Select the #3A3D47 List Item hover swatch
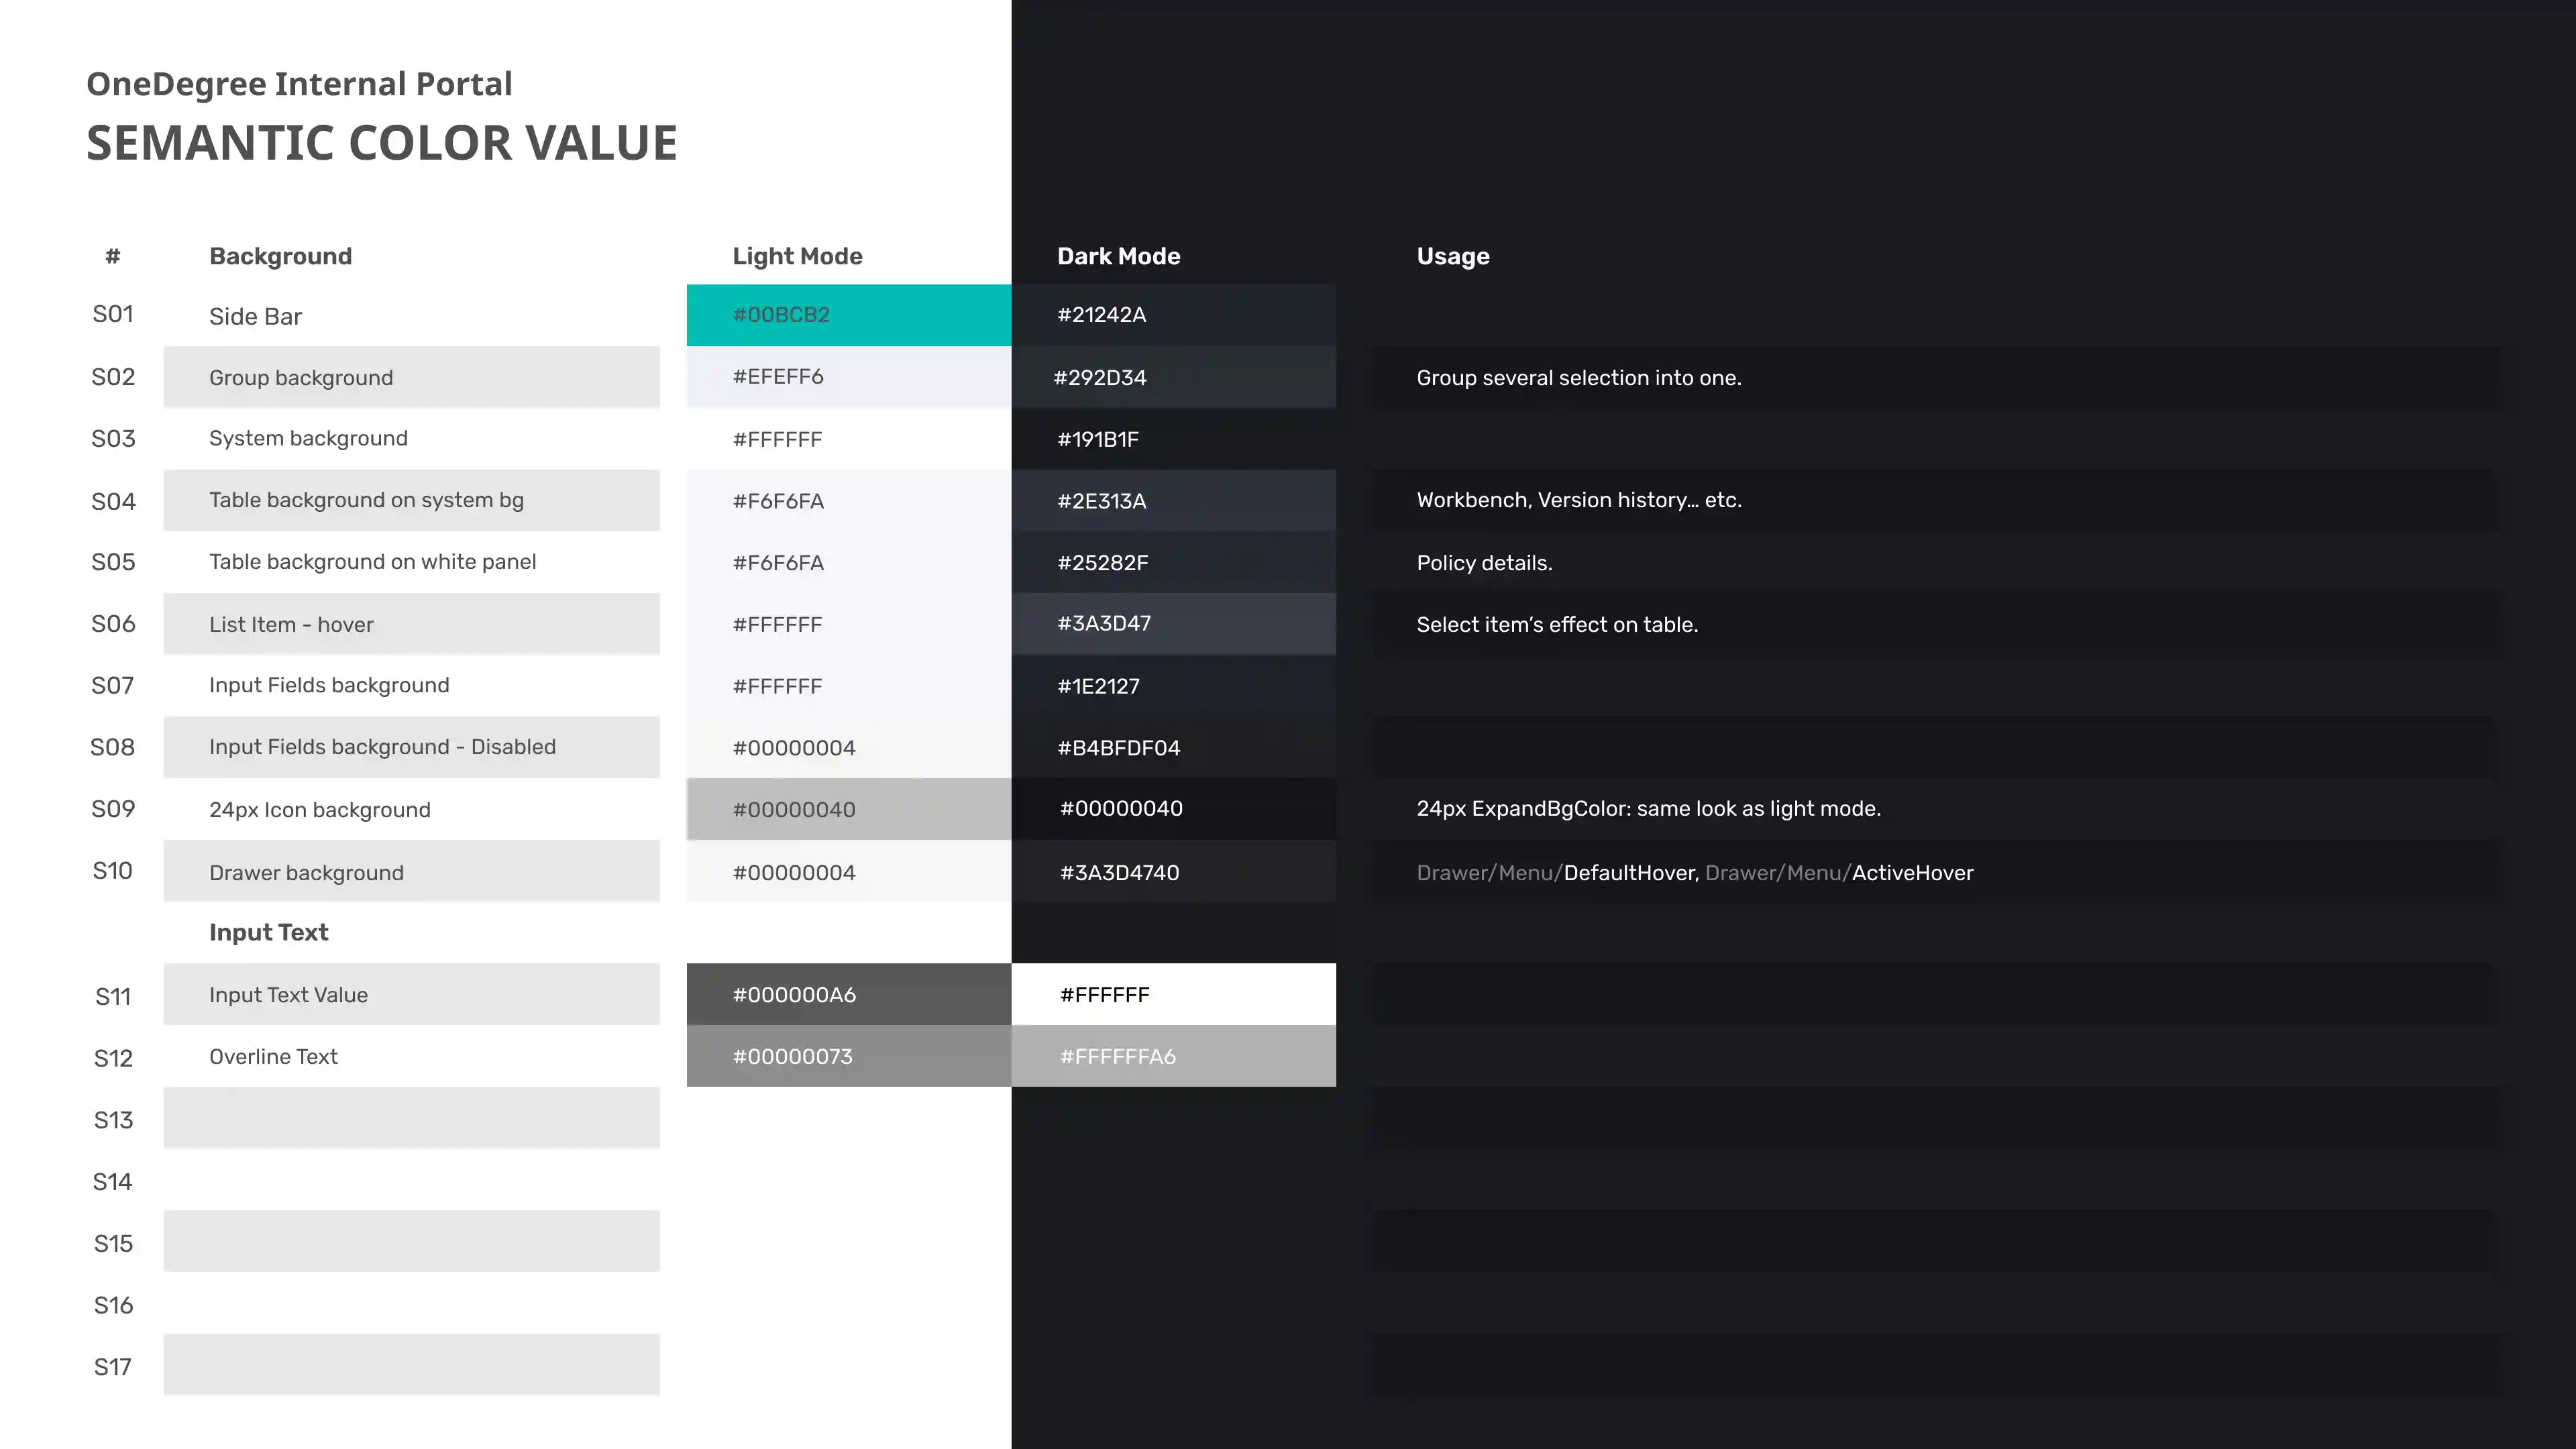 point(1173,624)
